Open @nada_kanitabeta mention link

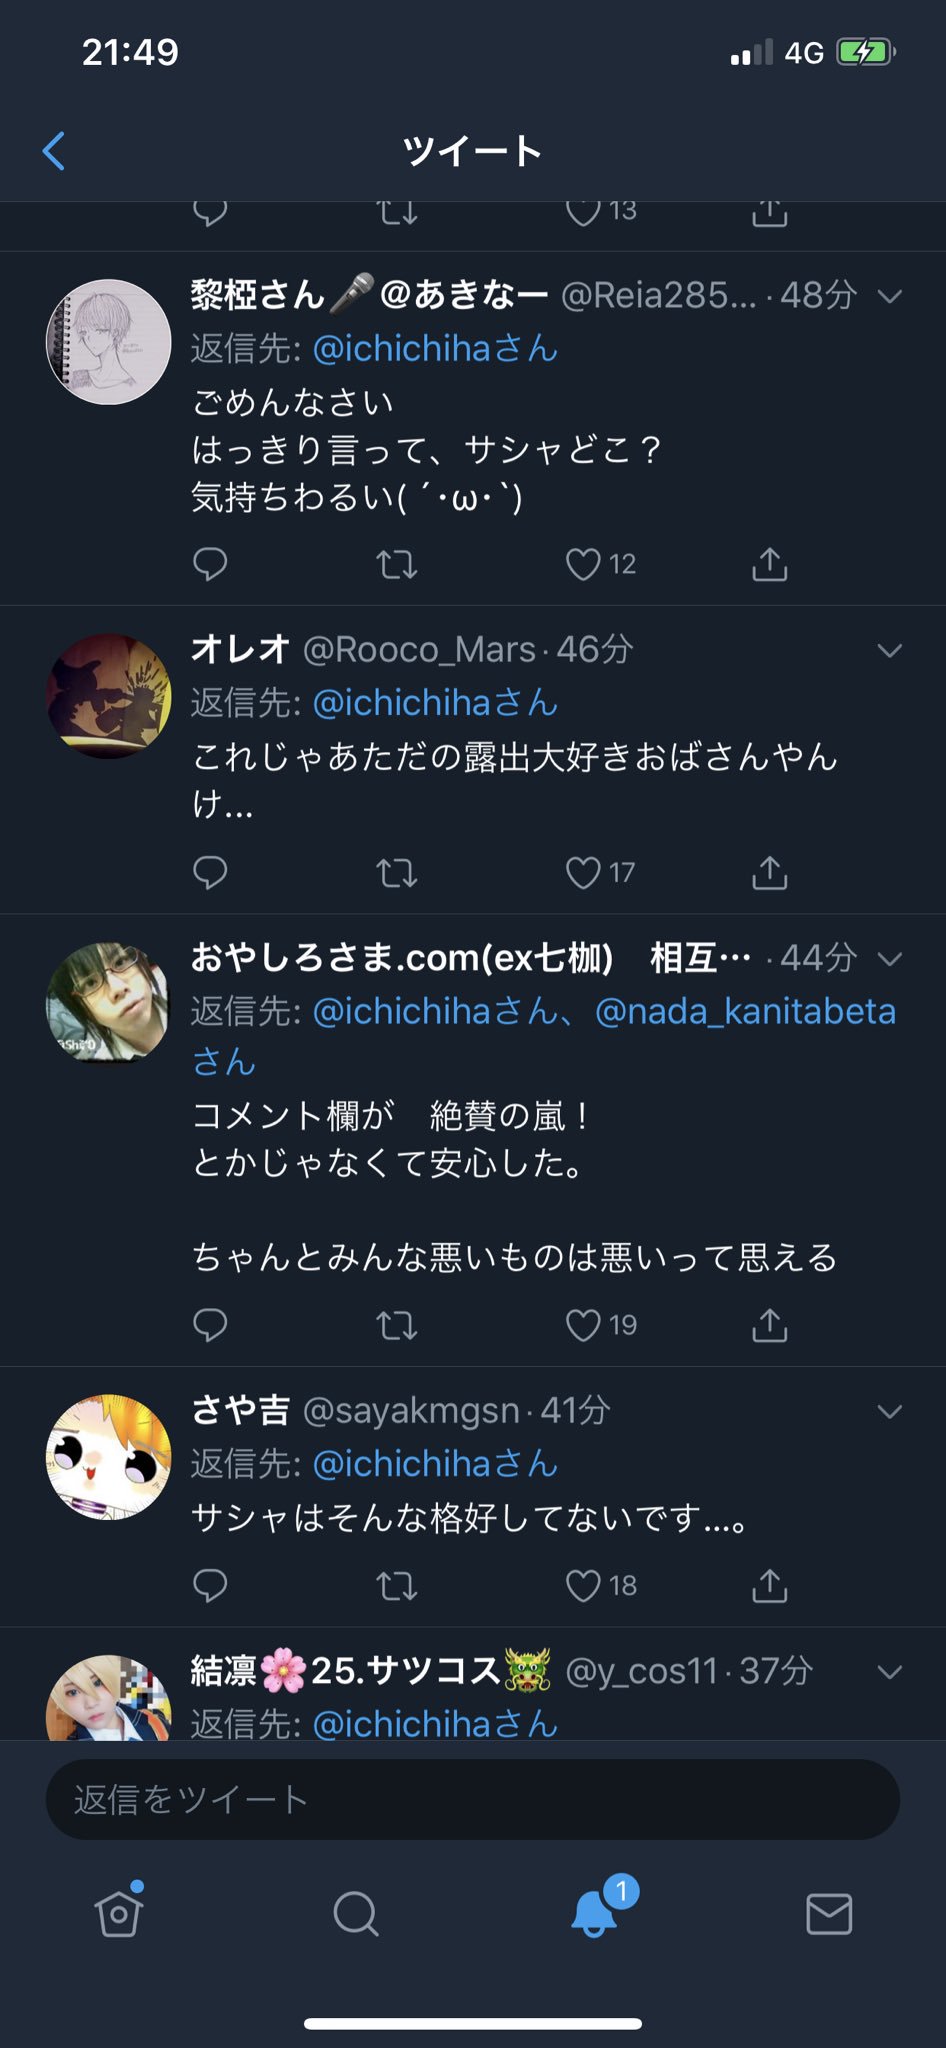(745, 1012)
